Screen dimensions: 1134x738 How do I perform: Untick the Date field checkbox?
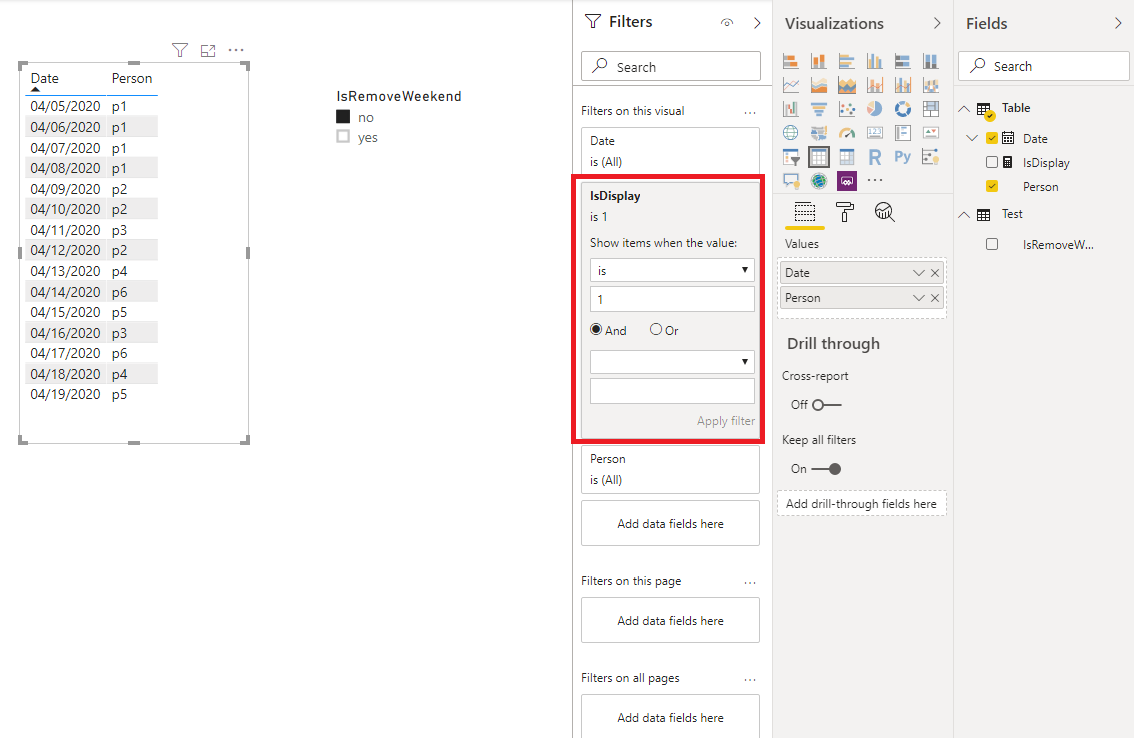click(x=992, y=138)
